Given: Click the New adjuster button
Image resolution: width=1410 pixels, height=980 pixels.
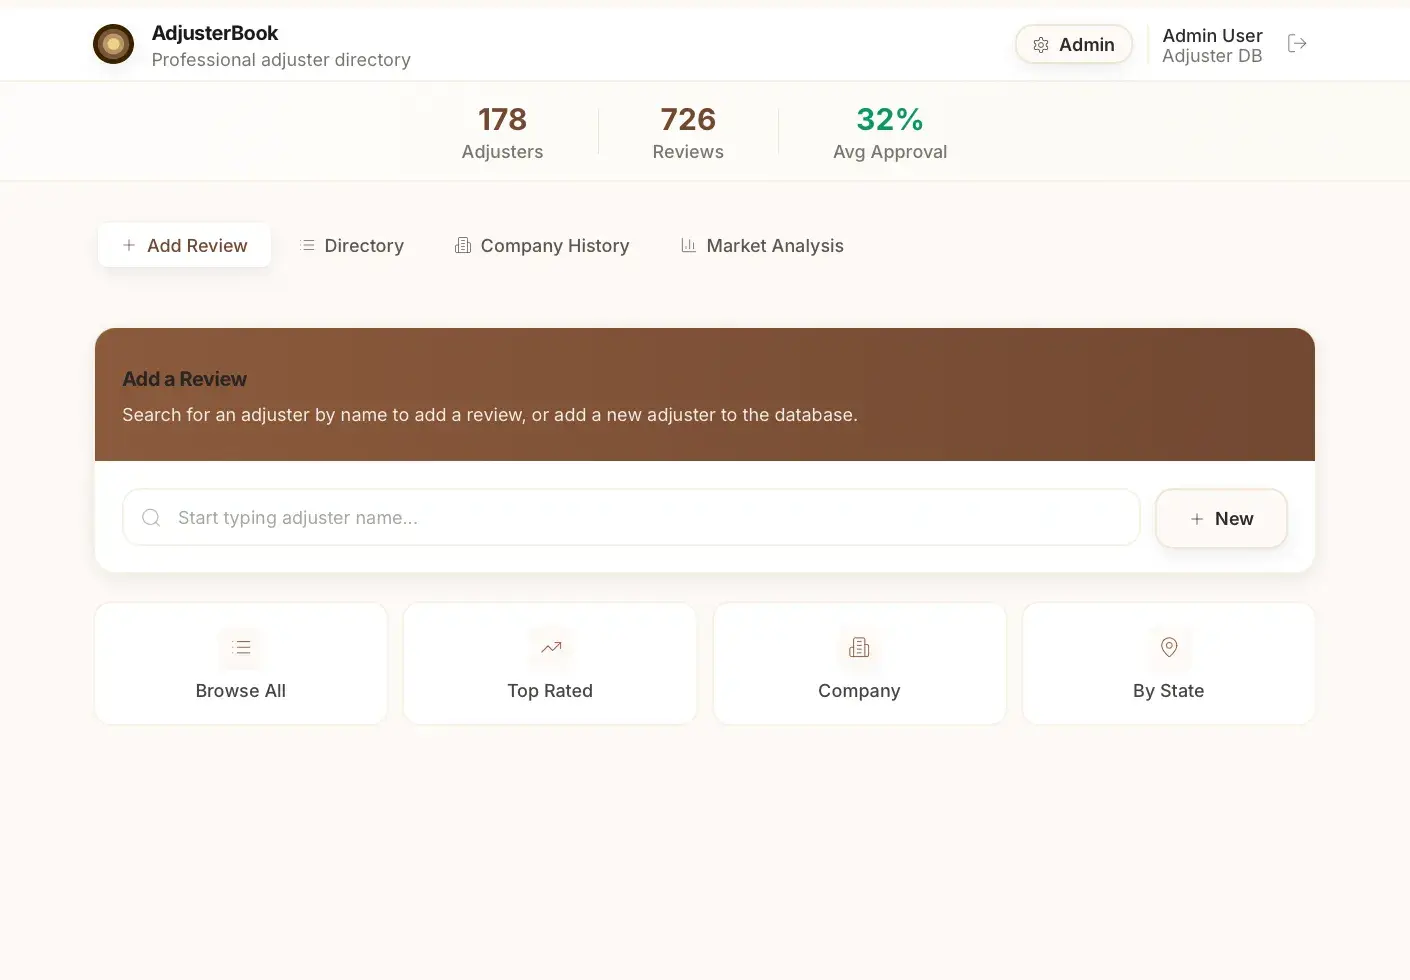Looking at the screenshot, I should [x=1221, y=518].
